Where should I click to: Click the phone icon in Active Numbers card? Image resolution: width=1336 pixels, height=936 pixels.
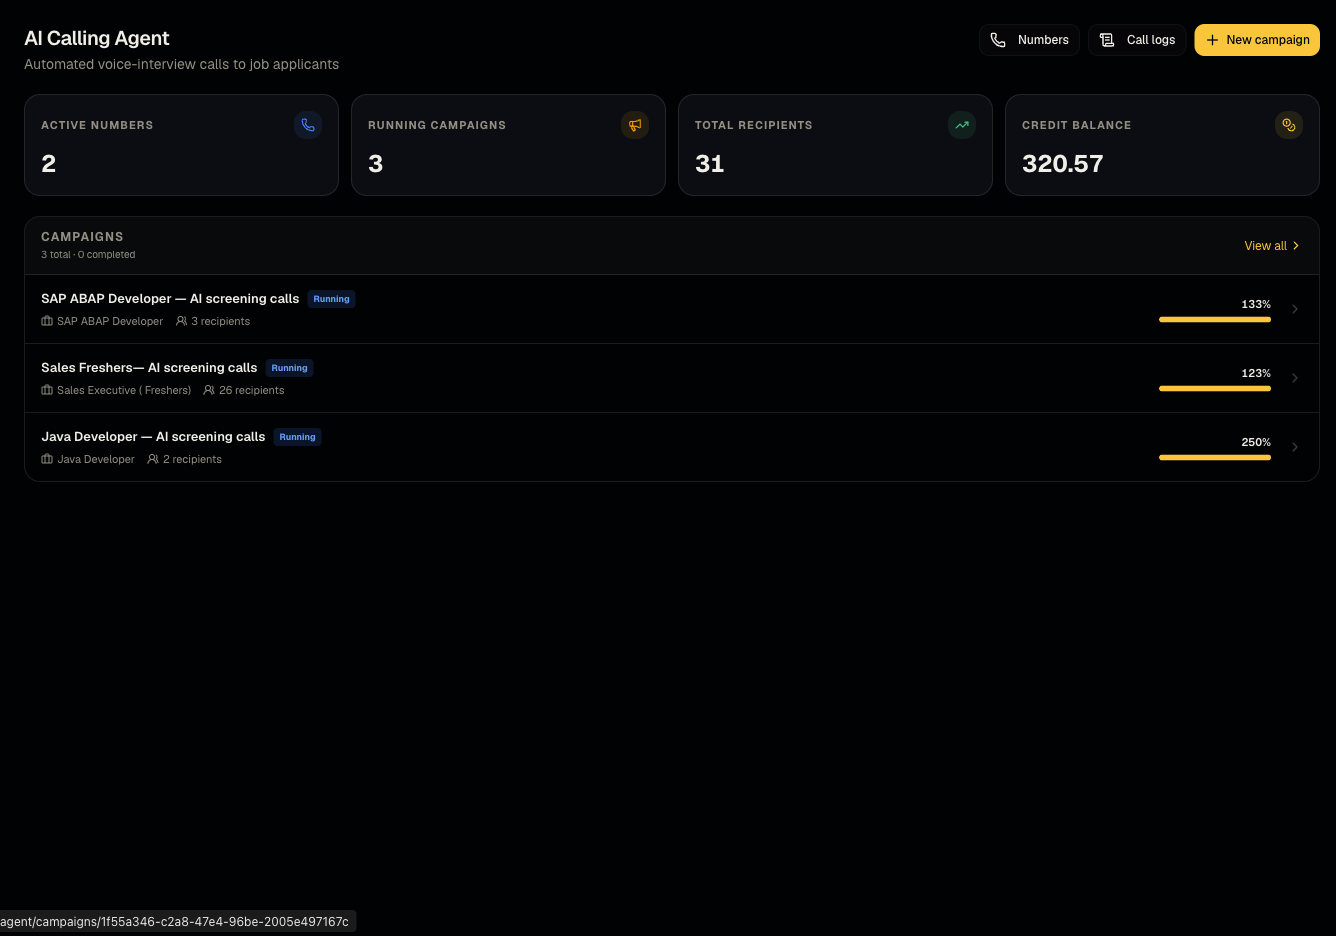308,125
